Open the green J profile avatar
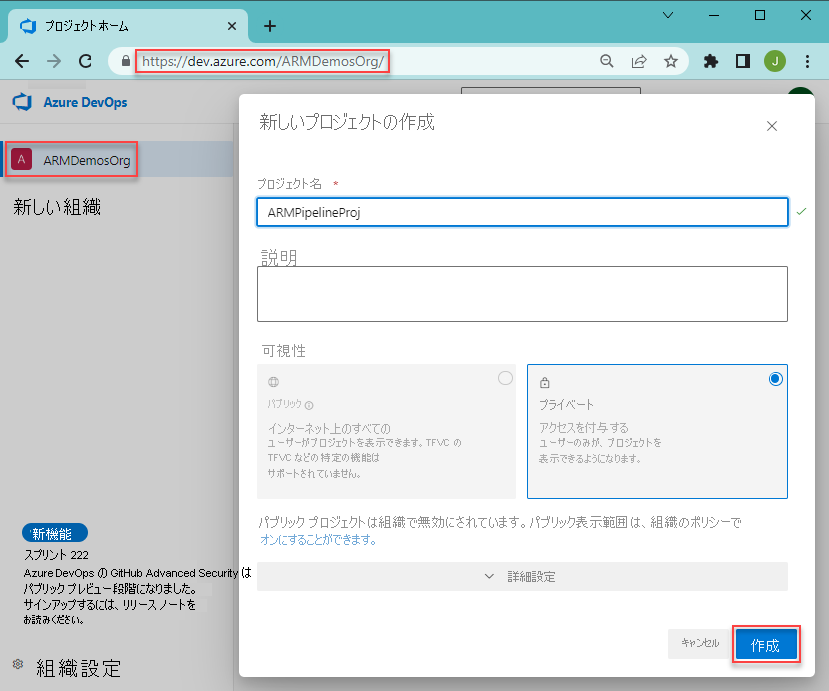This screenshot has width=829, height=691. click(775, 61)
